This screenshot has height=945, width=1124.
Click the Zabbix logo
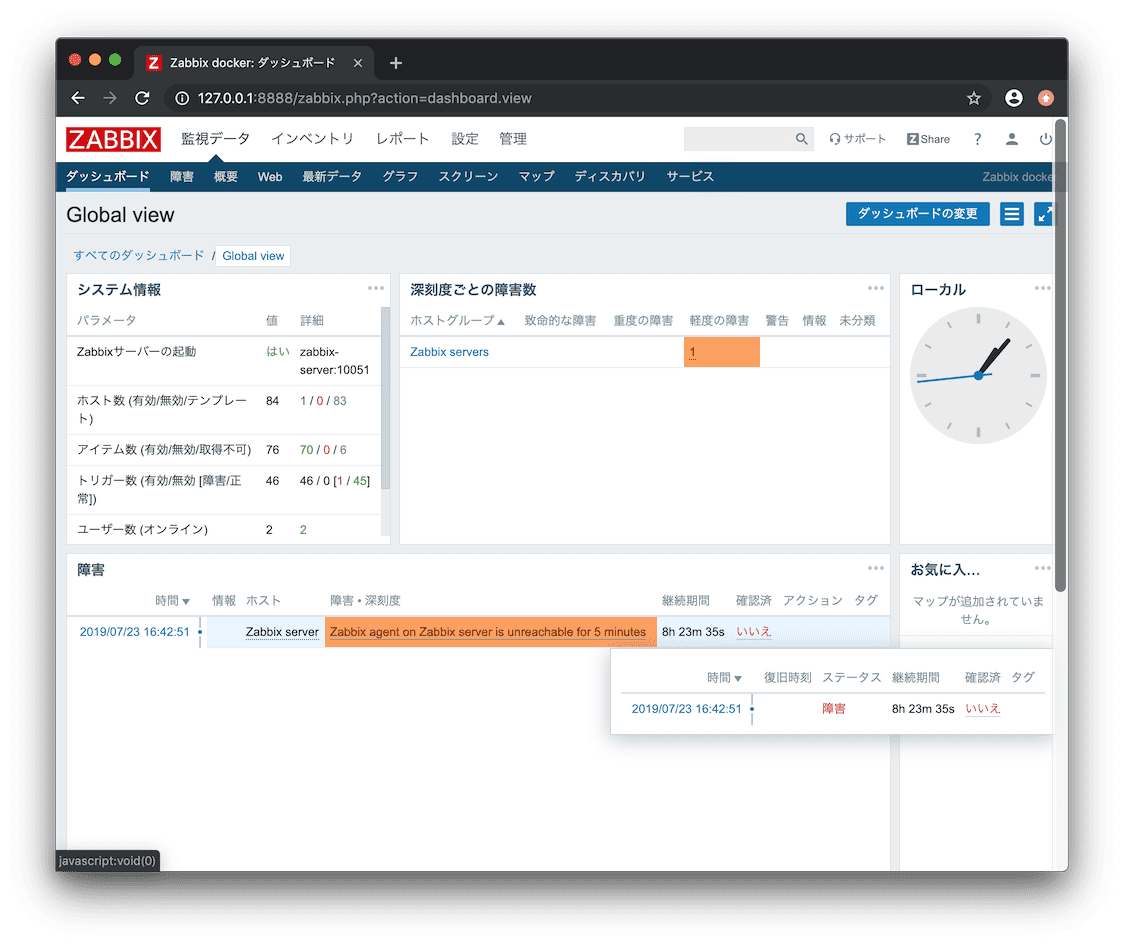113,139
